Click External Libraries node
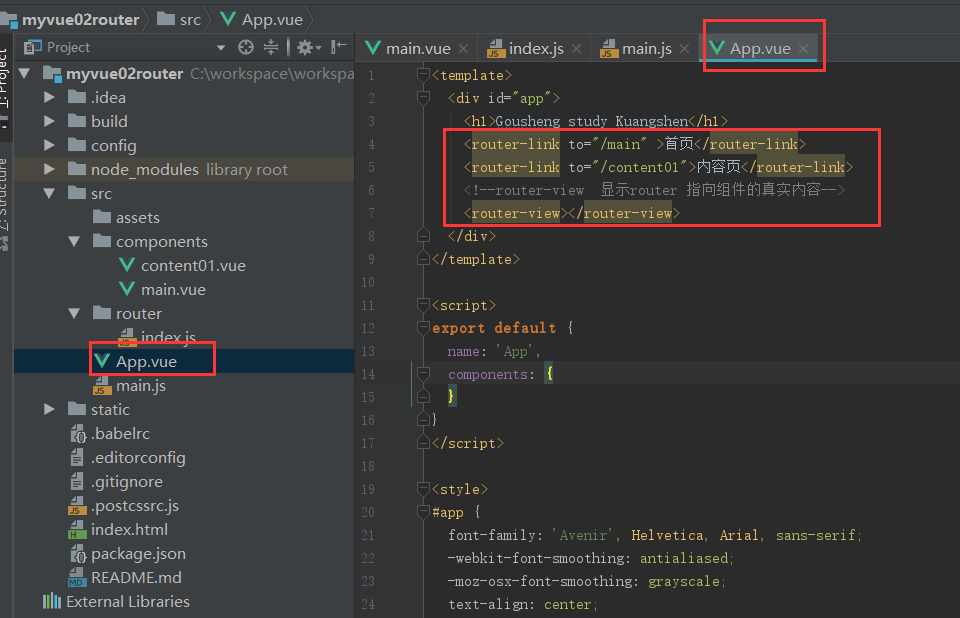Viewport: 960px width, 618px height. [x=128, y=601]
